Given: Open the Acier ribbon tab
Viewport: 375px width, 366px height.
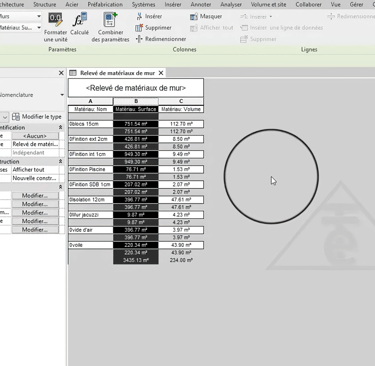Looking at the screenshot, I should [72, 4].
